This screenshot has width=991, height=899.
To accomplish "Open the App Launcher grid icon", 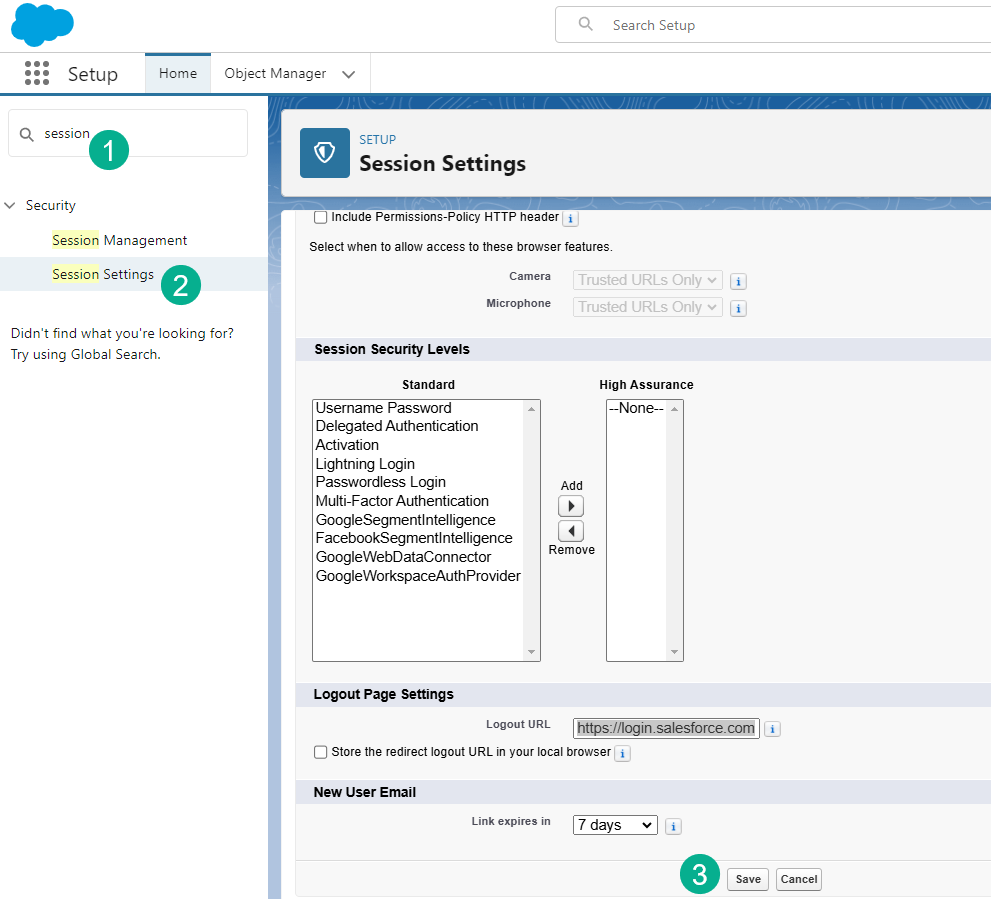I will click(x=36, y=73).
